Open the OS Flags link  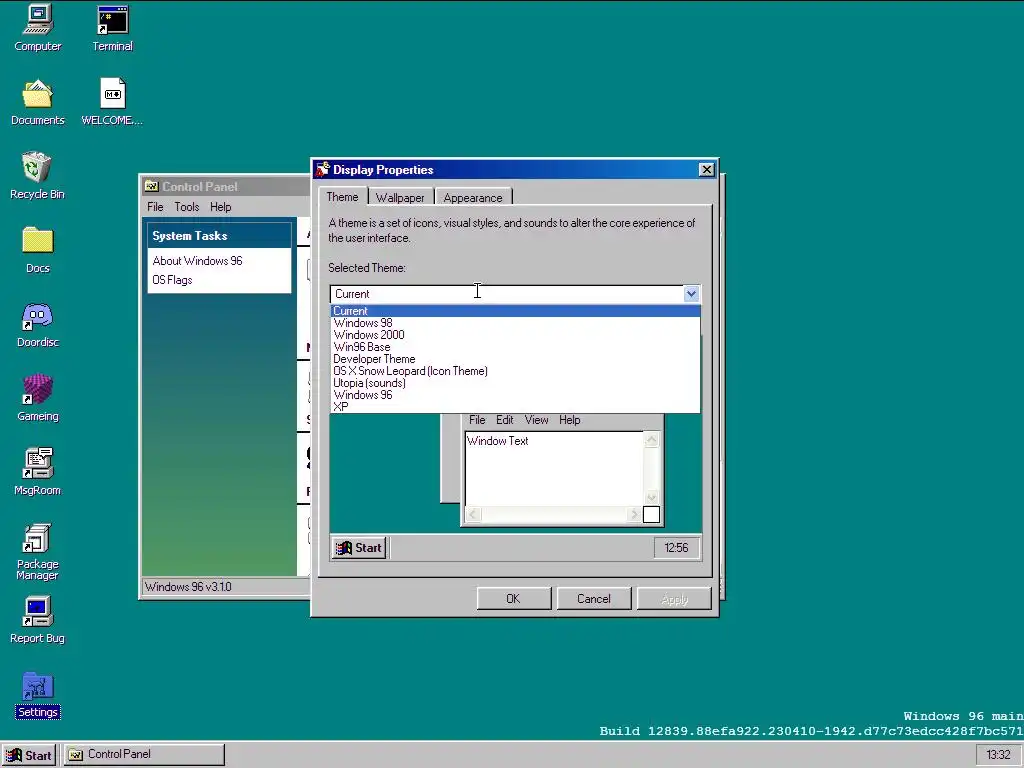(x=172, y=280)
